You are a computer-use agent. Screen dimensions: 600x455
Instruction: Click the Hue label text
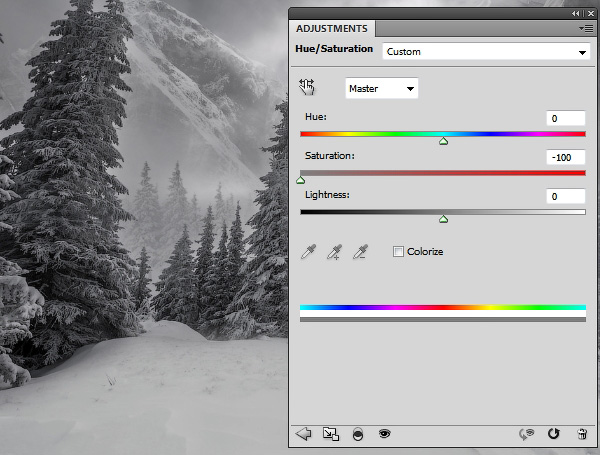(316, 117)
